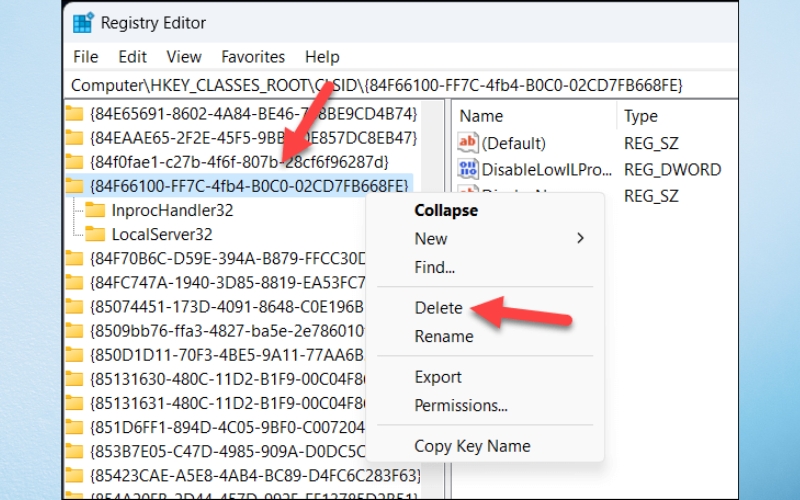The image size is (800, 500).
Task: Click the string icon beside (Default)
Action: (468, 142)
